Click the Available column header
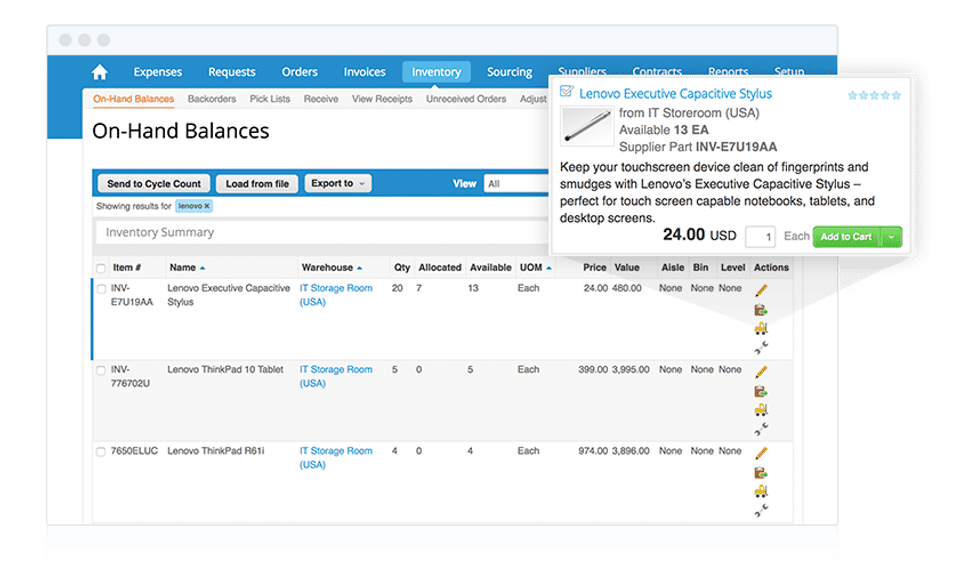Viewport: 960px width, 588px height. pos(490,268)
